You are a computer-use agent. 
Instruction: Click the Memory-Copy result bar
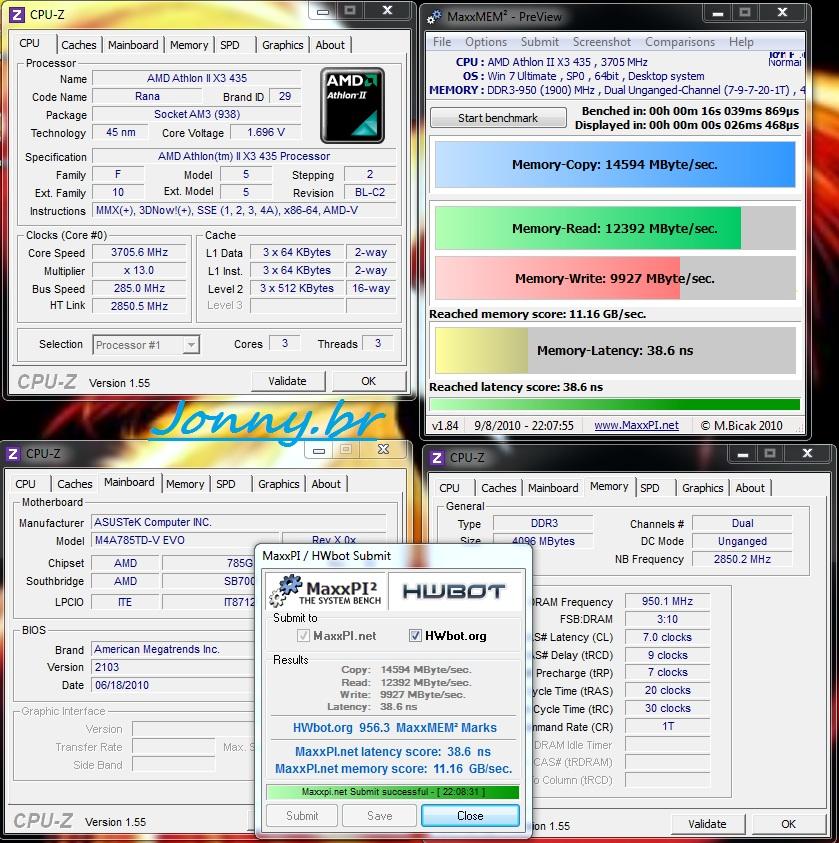(x=615, y=165)
